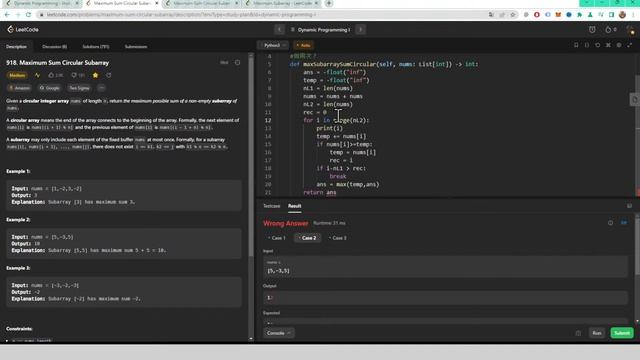Click code line 20 ans = max(temp,ans)
The height and width of the screenshot is (360, 640).
(348, 184)
